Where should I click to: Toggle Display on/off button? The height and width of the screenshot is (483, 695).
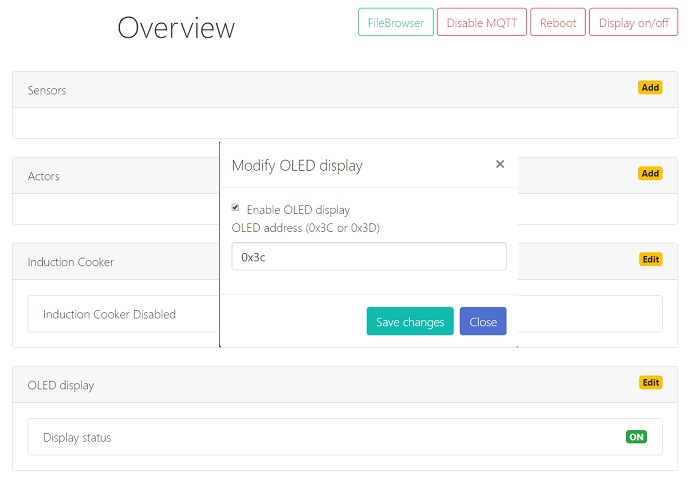(x=632, y=23)
